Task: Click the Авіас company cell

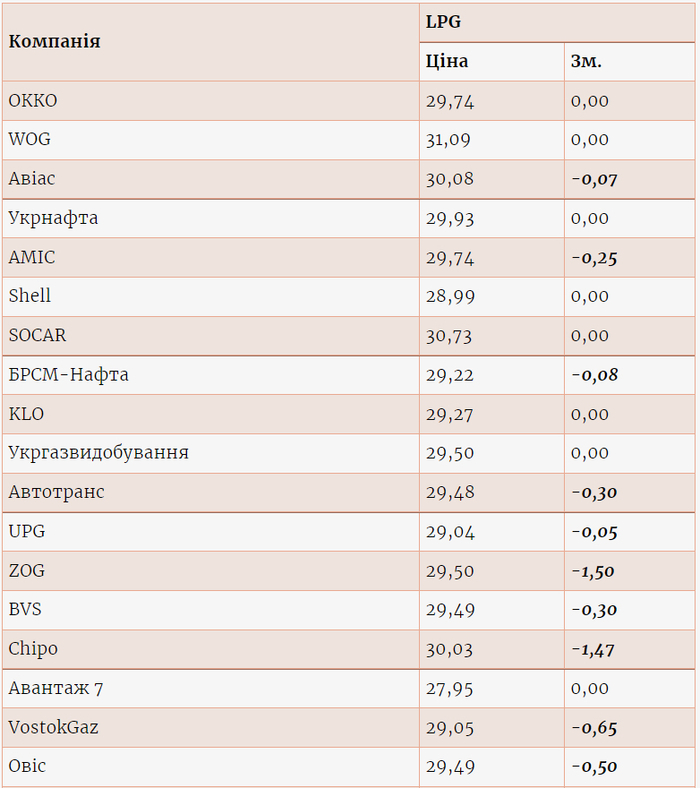Action: point(32,178)
